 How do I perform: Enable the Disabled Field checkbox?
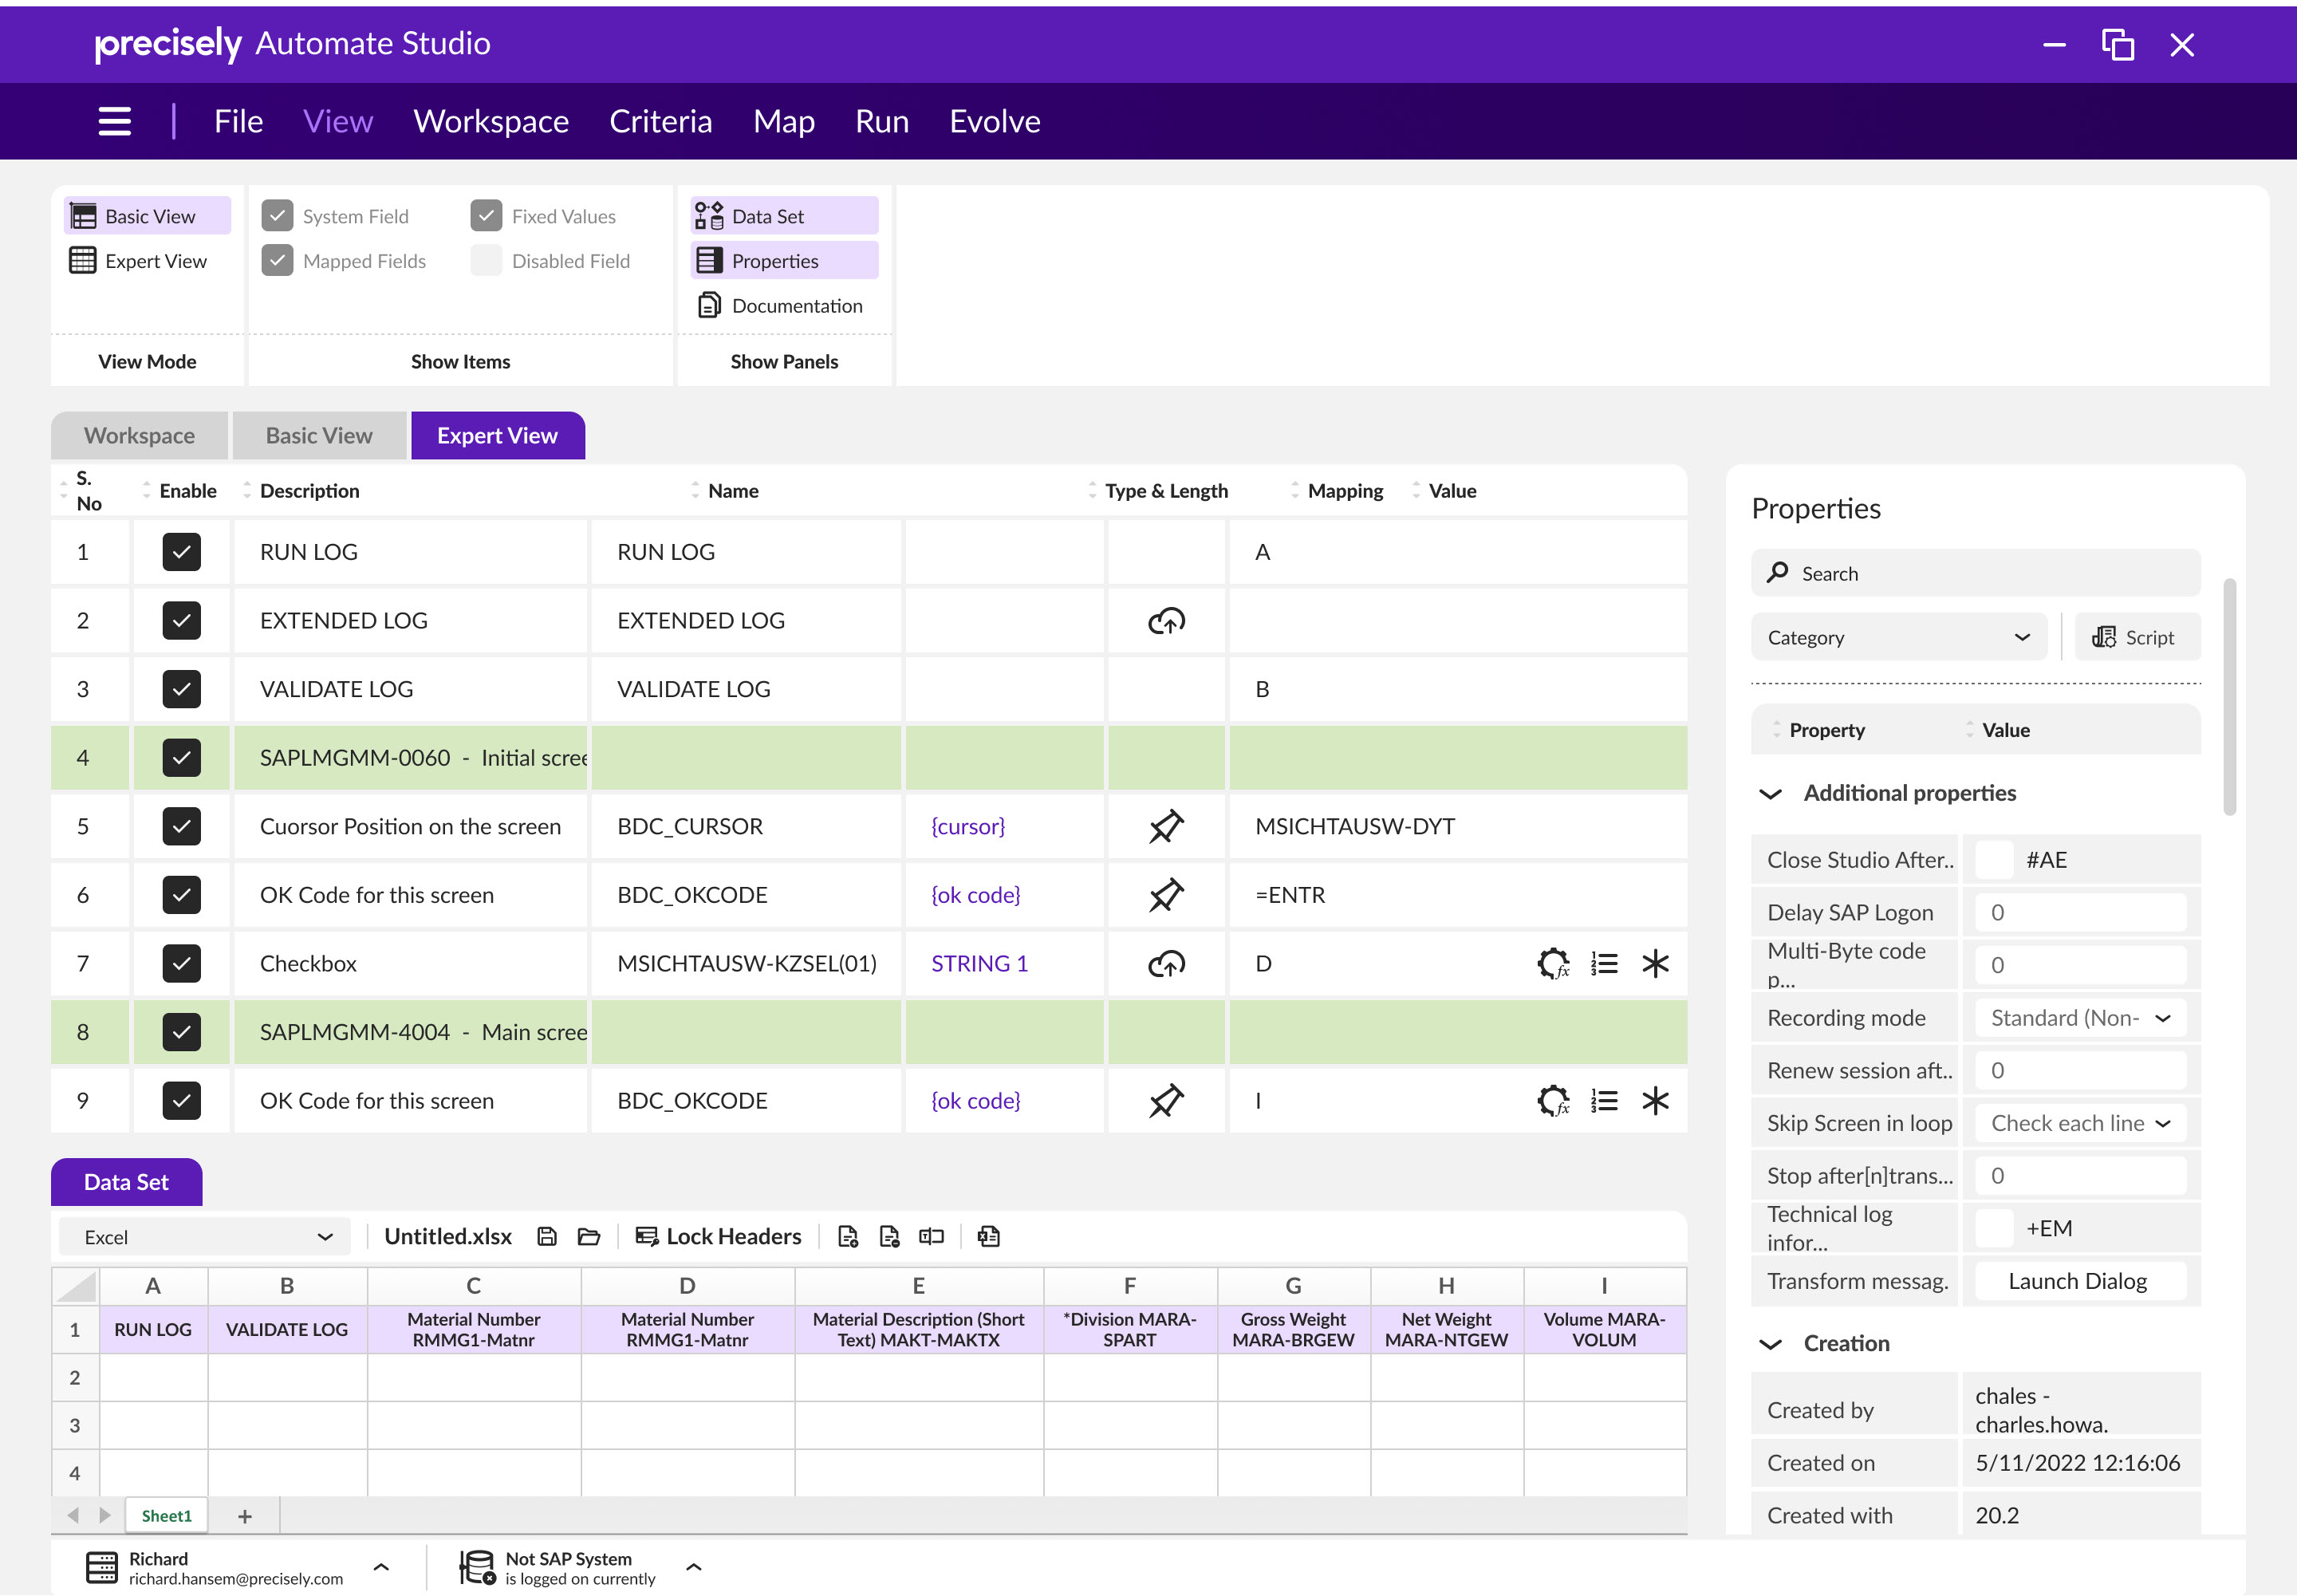486,261
